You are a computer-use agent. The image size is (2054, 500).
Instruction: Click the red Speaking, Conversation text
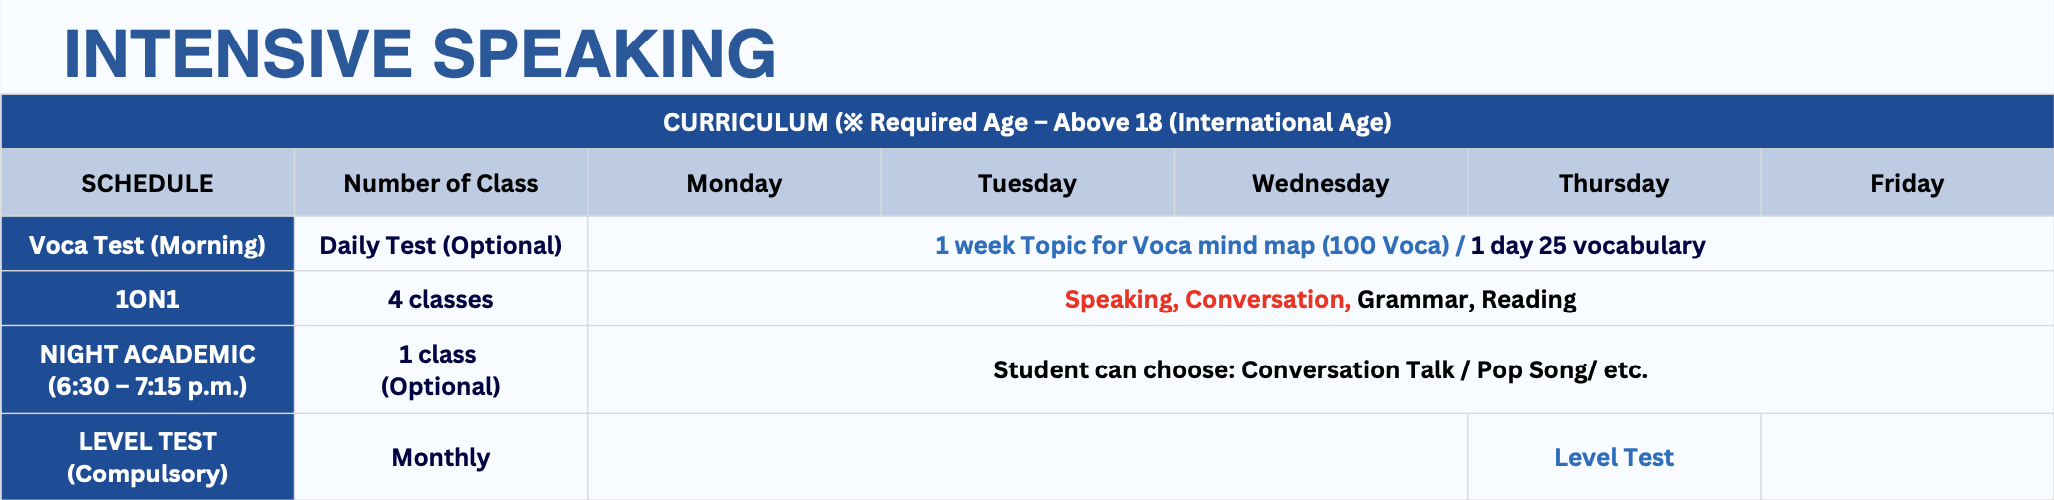tap(1207, 299)
